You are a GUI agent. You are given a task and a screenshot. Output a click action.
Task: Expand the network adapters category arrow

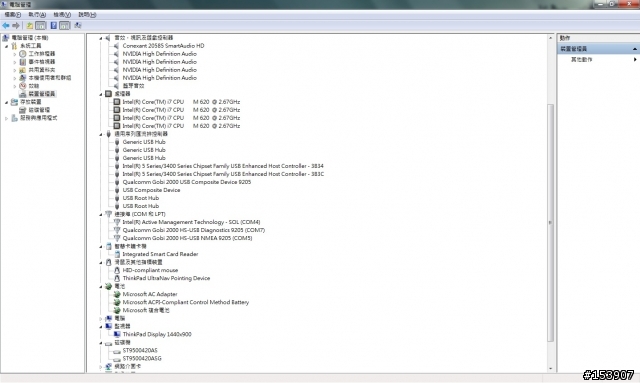point(101,367)
